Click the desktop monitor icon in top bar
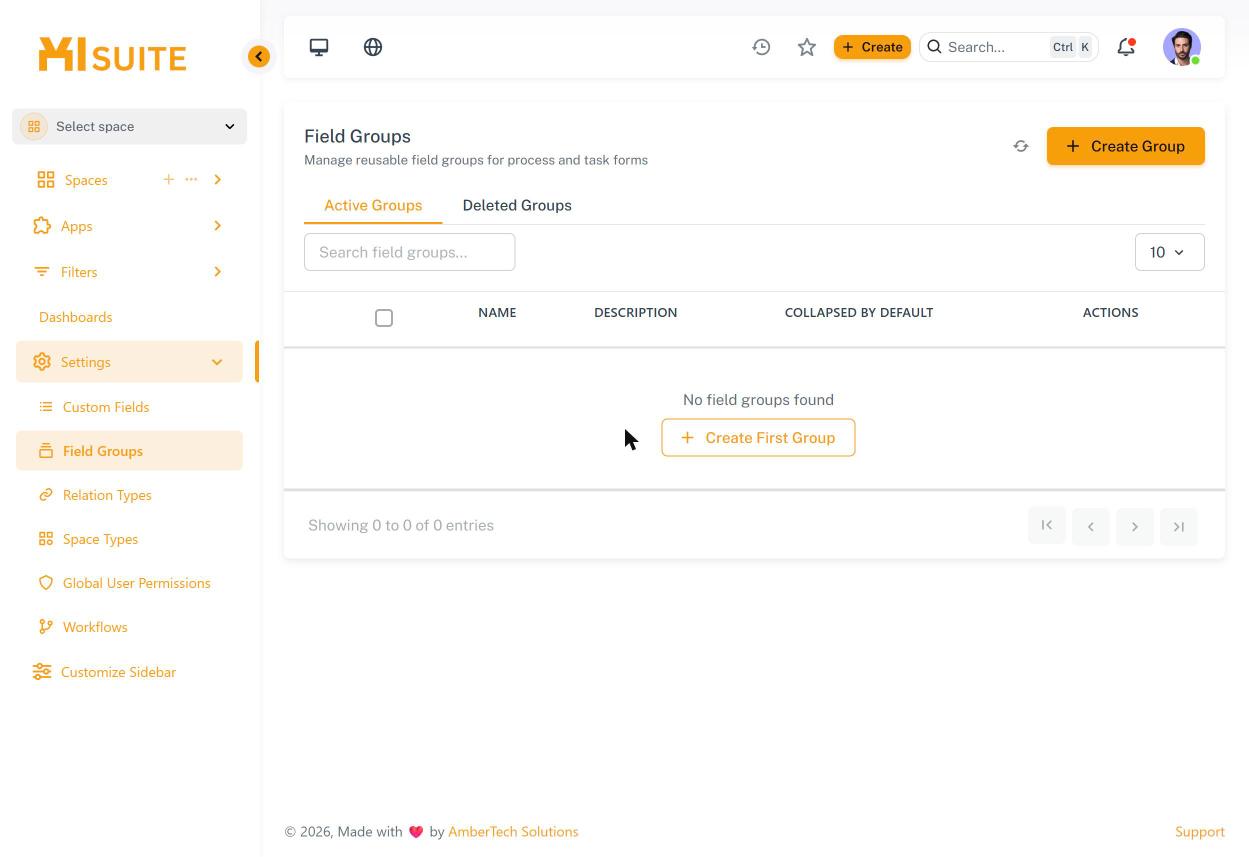The width and height of the screenshot is (1249, 857). pyautogui.click(x=319, y=47)
